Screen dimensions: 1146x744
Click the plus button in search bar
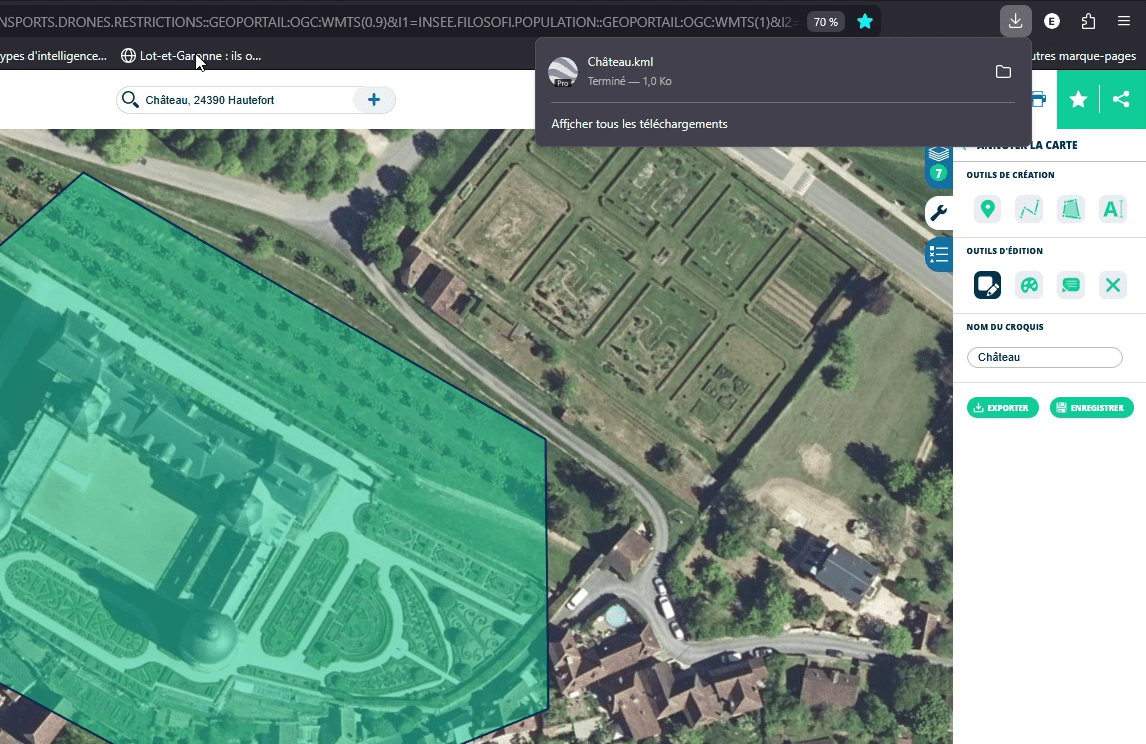point(373,99)
